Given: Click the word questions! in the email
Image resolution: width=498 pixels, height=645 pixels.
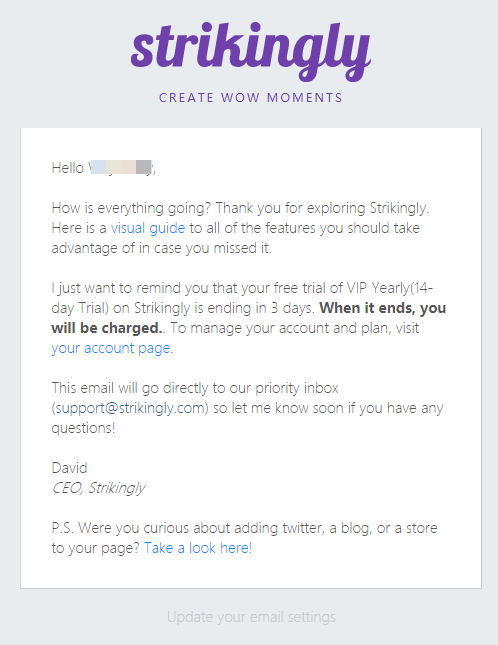Looking at the screenshot, I should pos(83,428).
